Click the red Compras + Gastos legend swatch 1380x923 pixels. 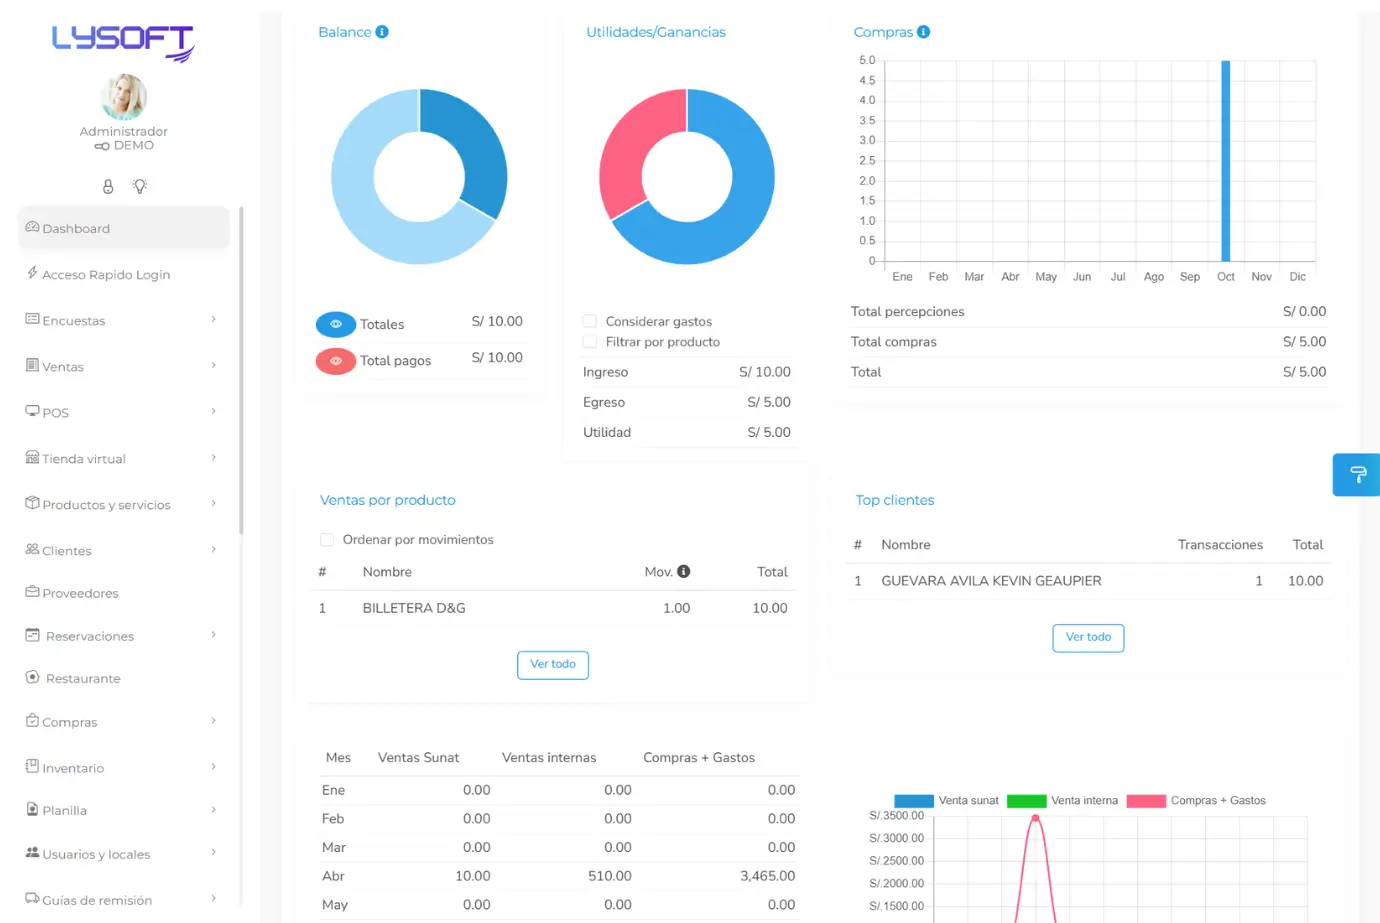tap(1146, 801)
